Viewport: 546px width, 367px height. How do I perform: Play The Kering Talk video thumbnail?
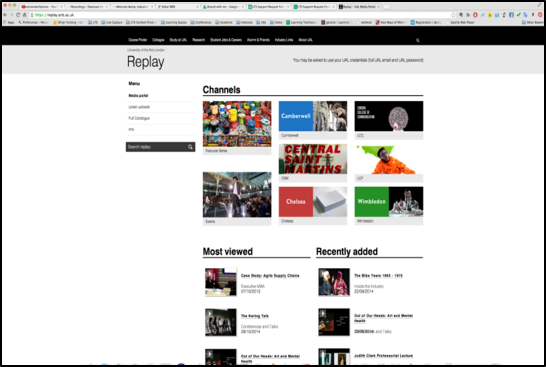221,322
